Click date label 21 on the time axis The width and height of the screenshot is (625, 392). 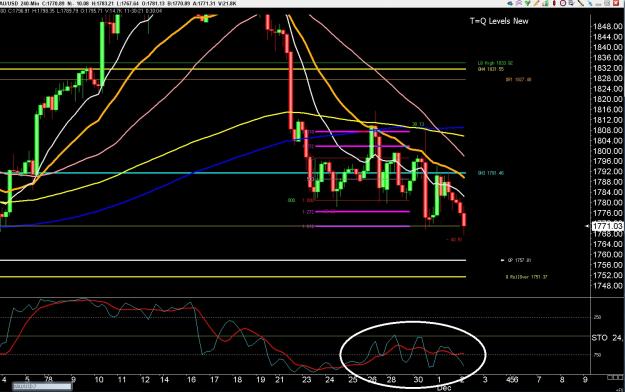[x=279, y=380]
